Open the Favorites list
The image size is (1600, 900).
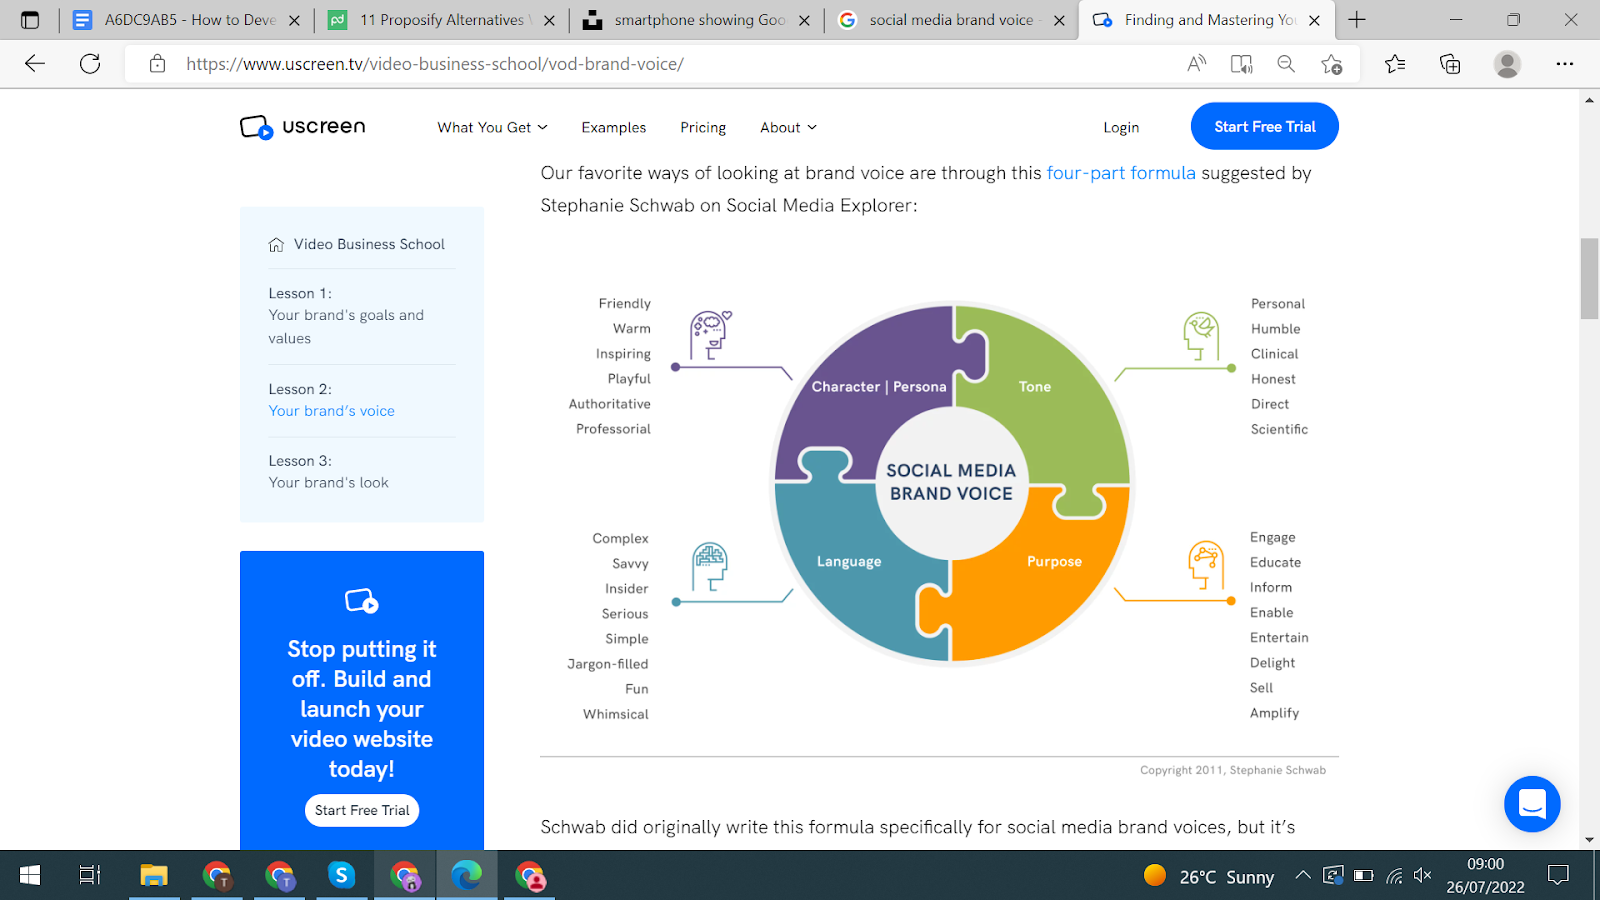pyautogui.click(x=1395, y=64)
